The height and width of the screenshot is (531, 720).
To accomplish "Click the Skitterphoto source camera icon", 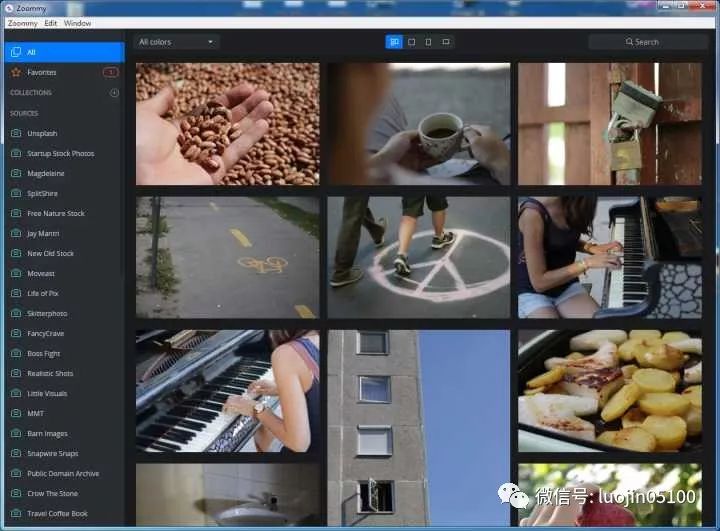I will pyautogui.click(x=16, y=313).
